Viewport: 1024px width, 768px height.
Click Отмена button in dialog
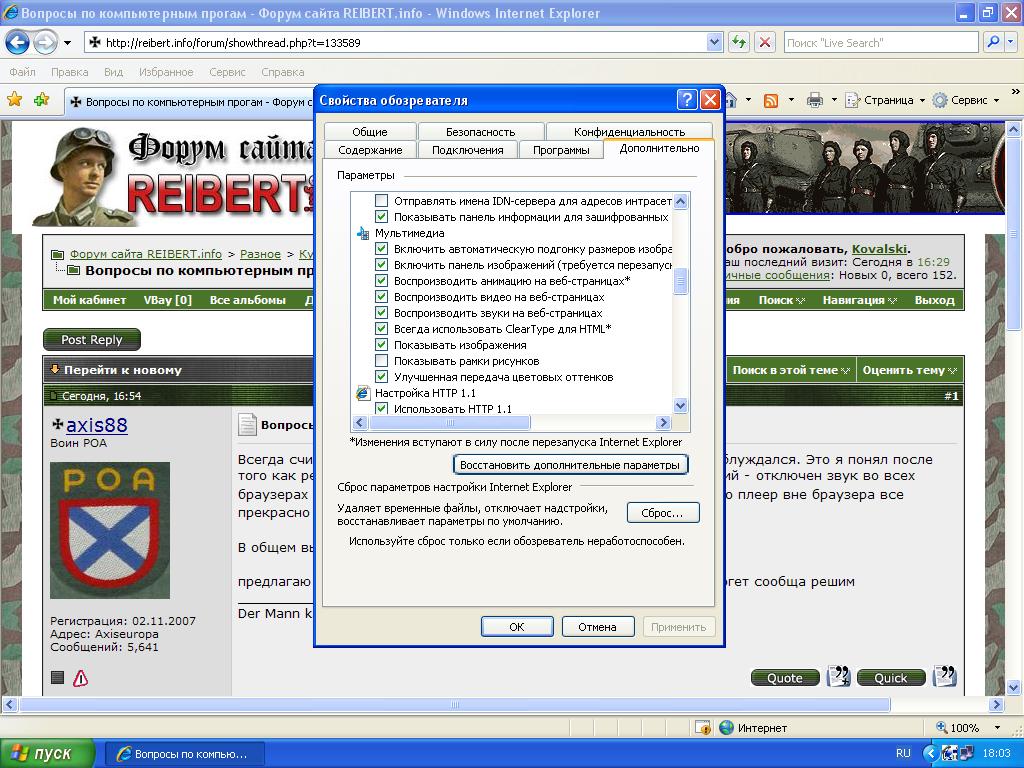pos(598,627)
